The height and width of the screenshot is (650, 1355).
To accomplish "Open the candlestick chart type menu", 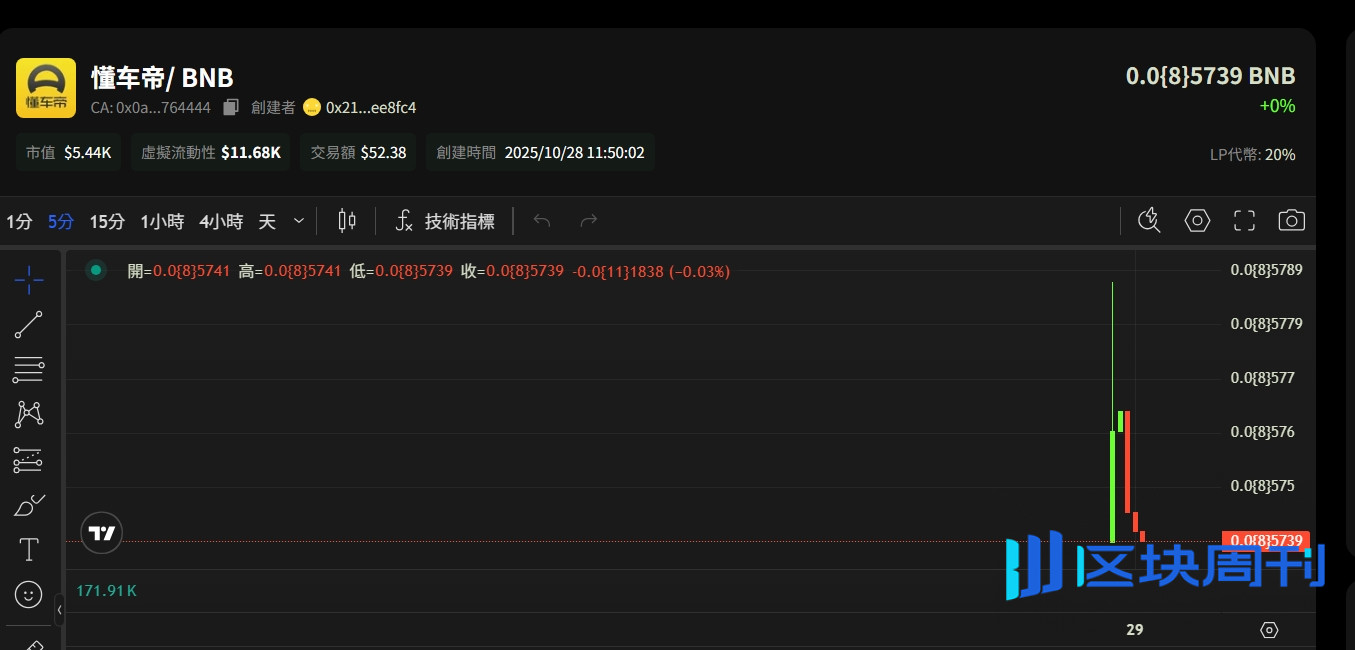I will click(347, 221).
